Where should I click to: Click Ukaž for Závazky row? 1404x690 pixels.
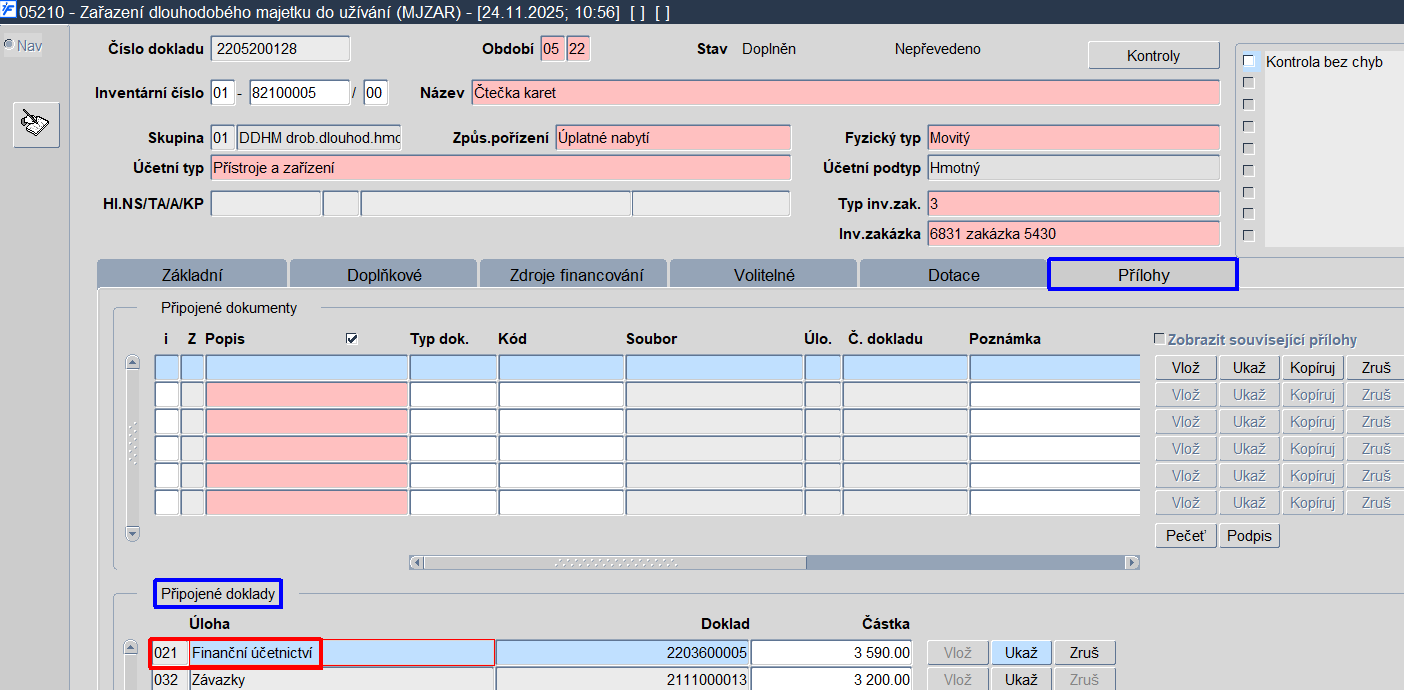tap(1021, 680)
